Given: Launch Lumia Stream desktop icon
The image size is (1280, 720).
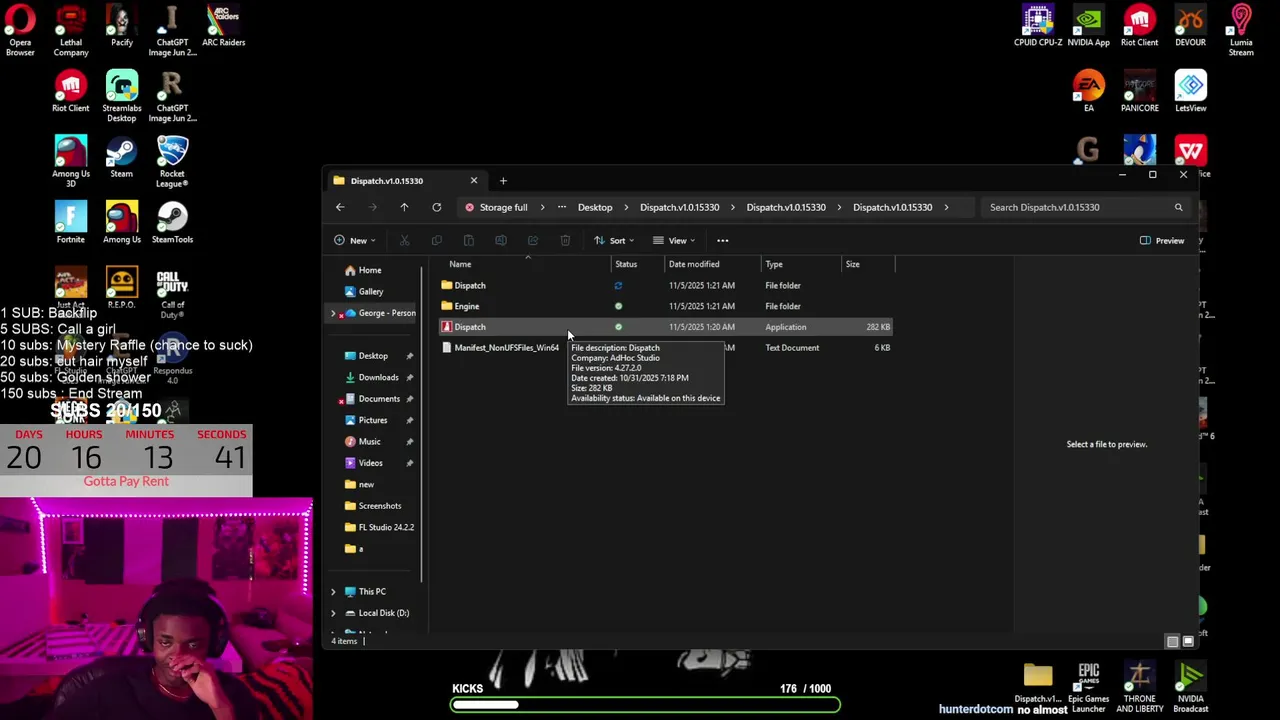Looking at the screenshot, I should point(1241,30).
